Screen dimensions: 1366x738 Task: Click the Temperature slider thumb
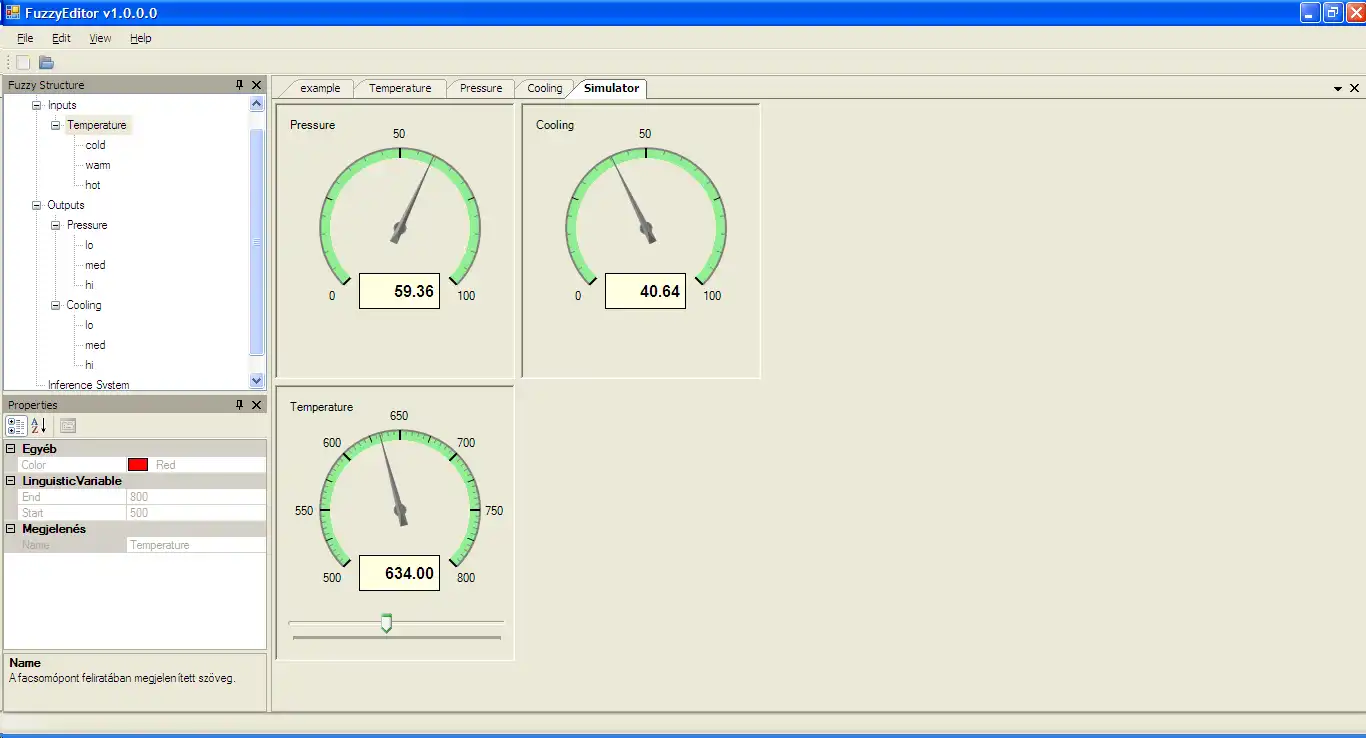[386, 624]
